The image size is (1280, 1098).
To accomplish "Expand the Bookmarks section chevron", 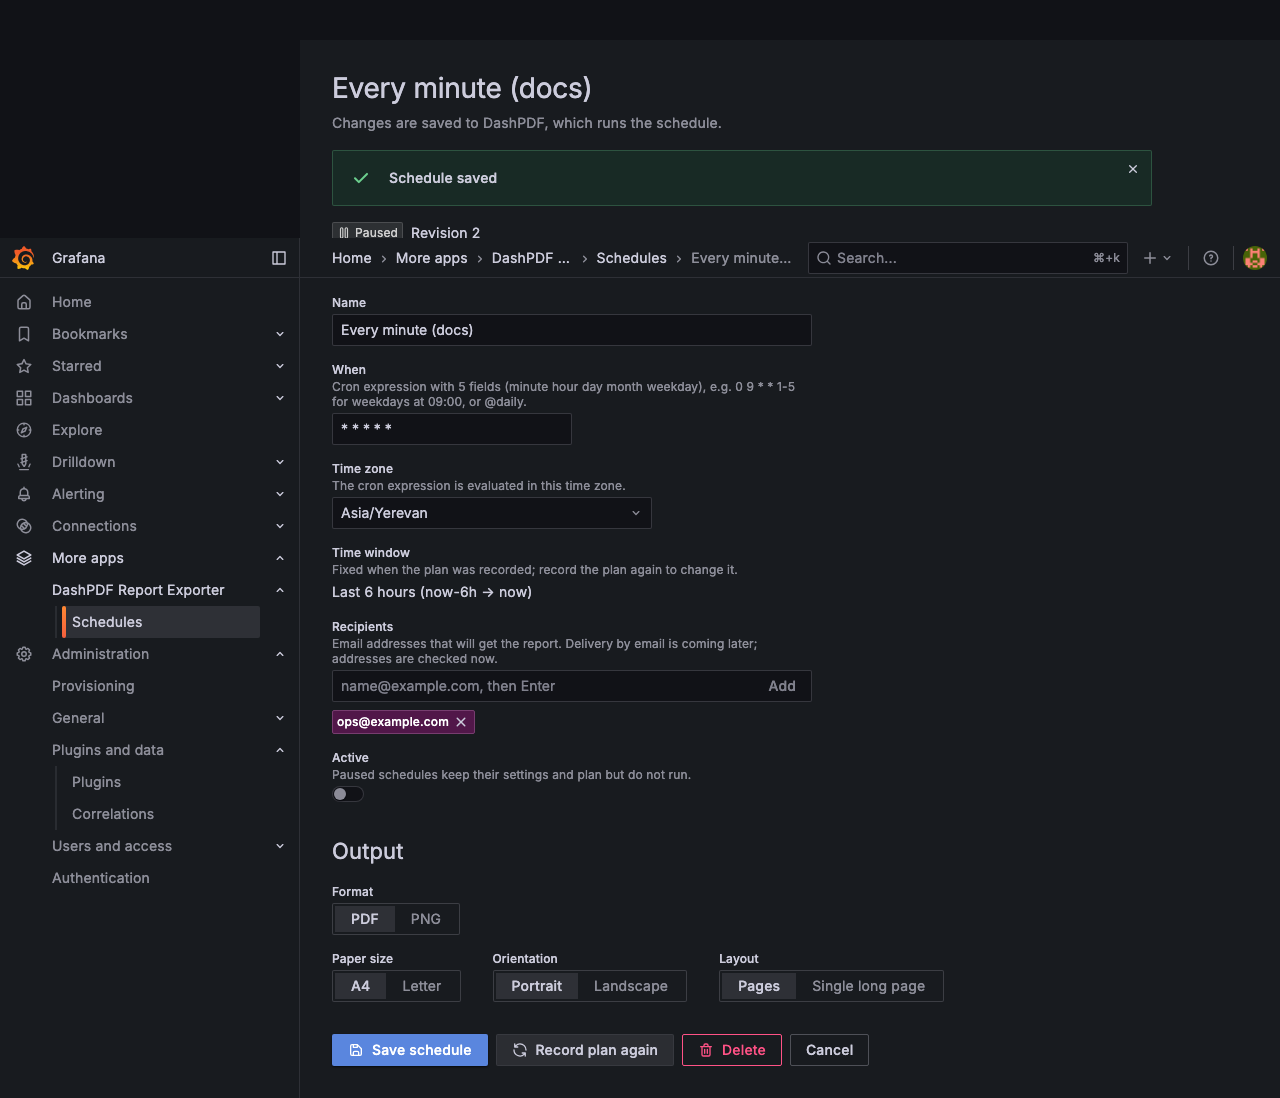I will [x=280, y=334].
